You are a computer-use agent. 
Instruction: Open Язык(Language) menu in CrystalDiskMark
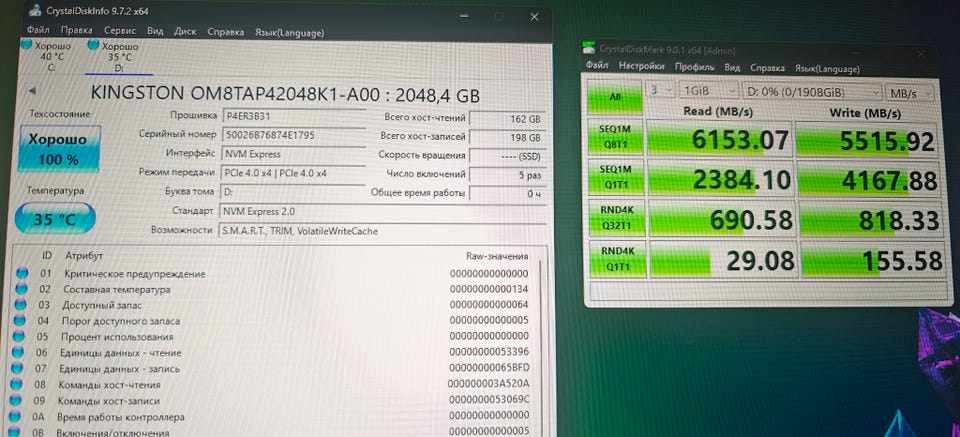[827, 69]
